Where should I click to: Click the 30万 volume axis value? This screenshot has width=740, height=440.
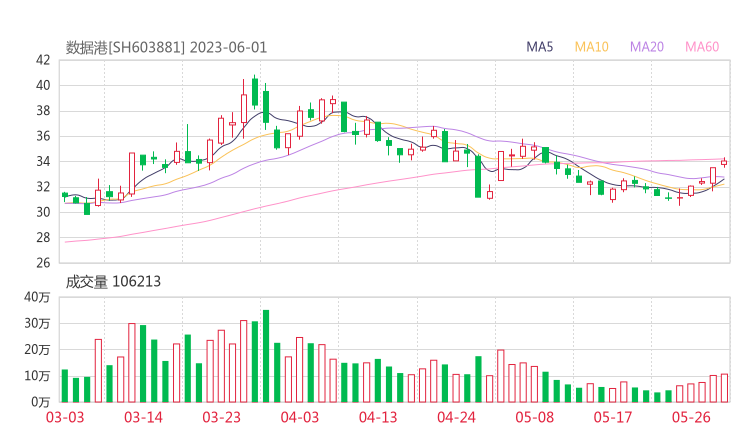click(x=37, y=324)
